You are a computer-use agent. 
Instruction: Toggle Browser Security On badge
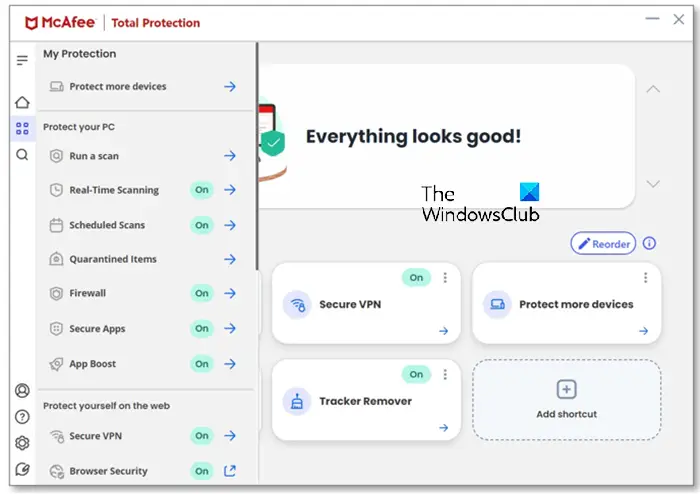click(202, 471)
